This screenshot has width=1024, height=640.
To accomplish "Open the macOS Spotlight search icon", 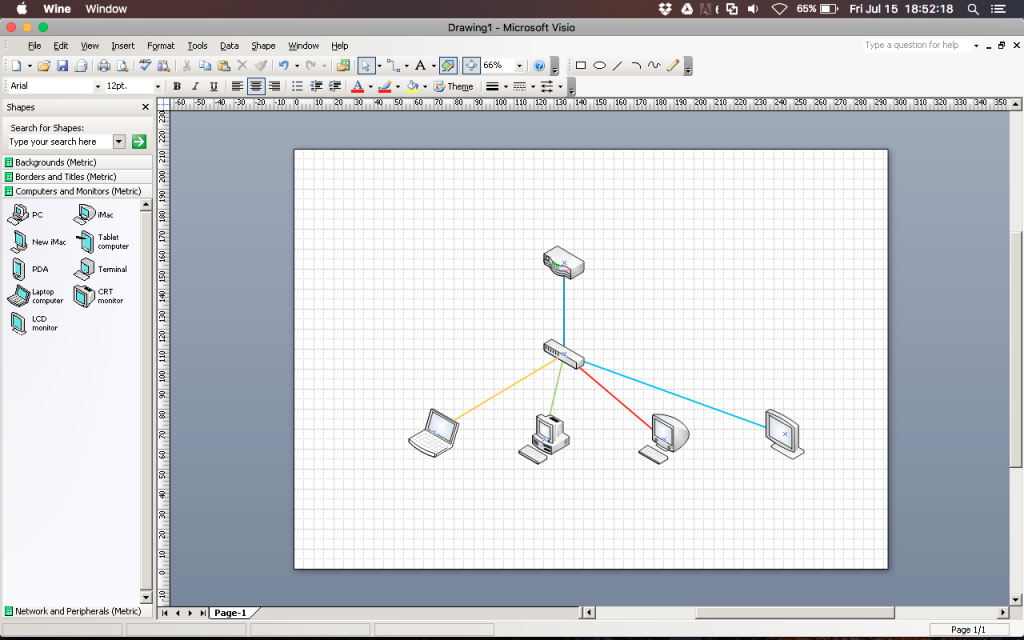I will point(973,9).
